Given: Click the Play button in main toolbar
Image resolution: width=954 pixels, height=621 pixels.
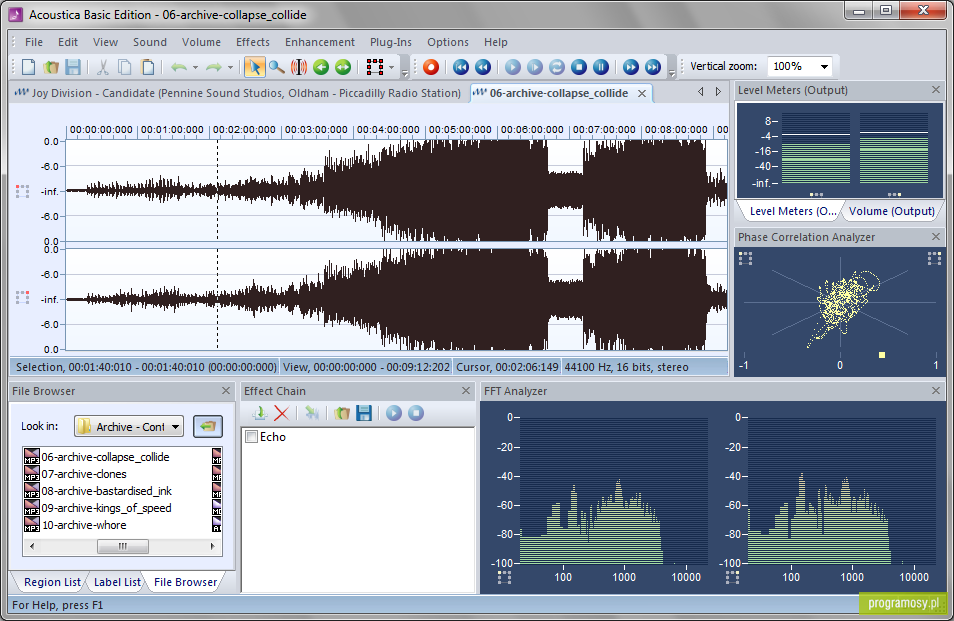Looking at the screenshot, I should [513, 66].
